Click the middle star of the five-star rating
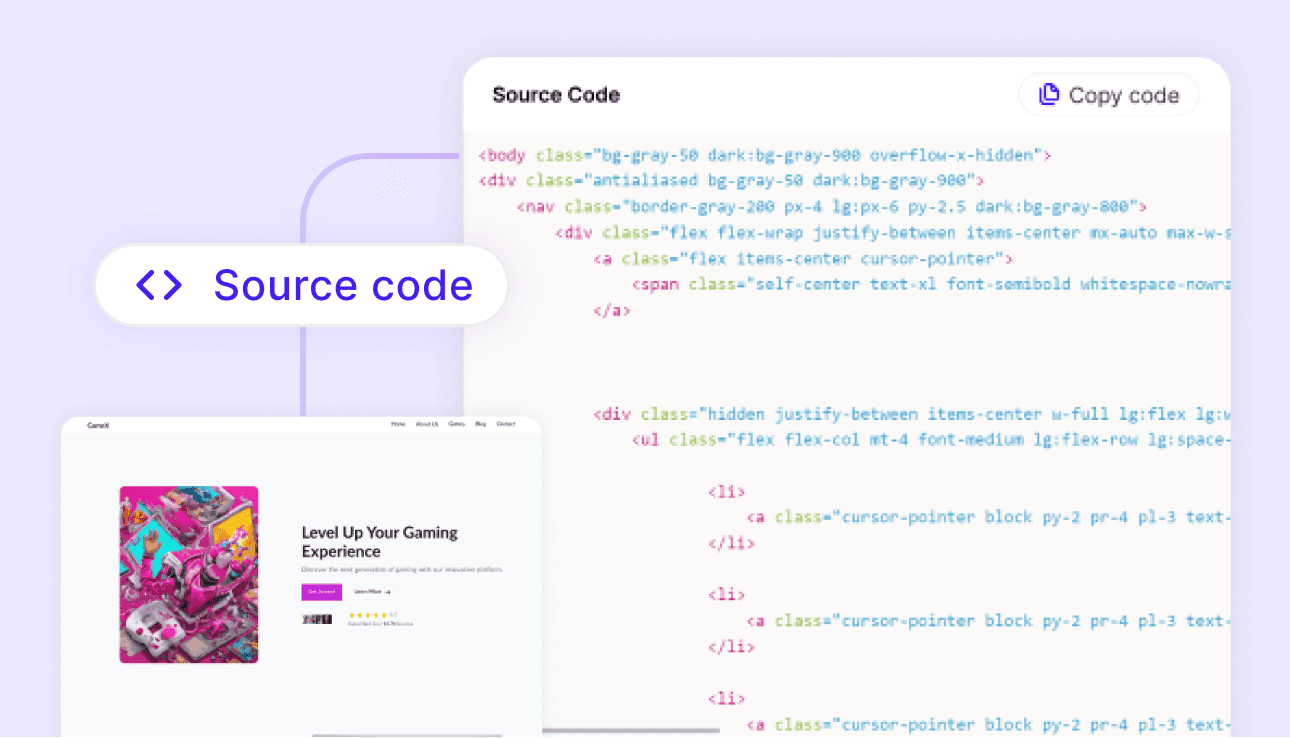 click(369, 615)
